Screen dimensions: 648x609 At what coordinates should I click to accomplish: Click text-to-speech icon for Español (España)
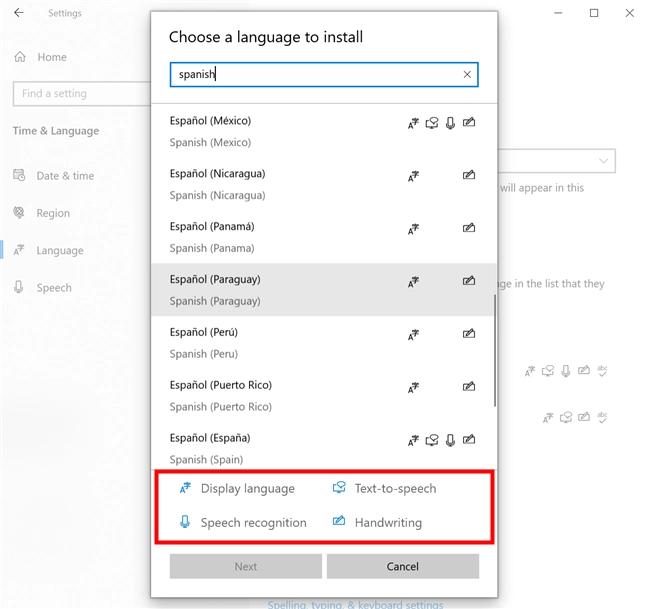click(432, 440)
